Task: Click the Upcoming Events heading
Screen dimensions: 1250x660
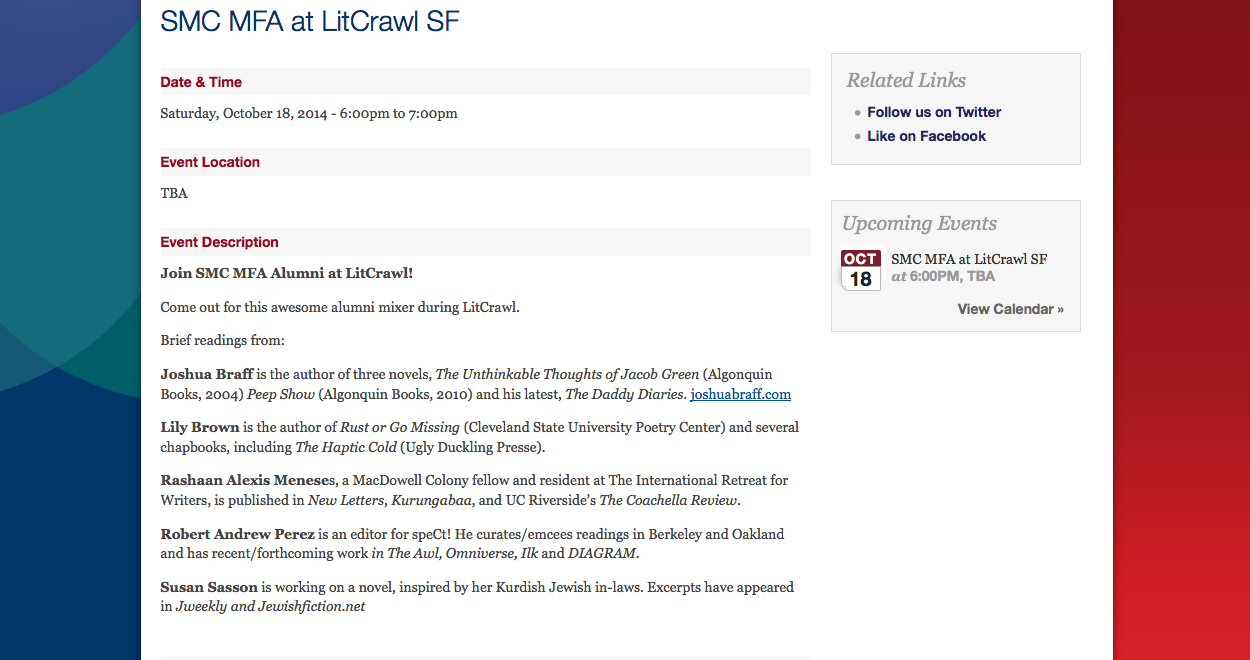Action: click(x=919, y=223)
